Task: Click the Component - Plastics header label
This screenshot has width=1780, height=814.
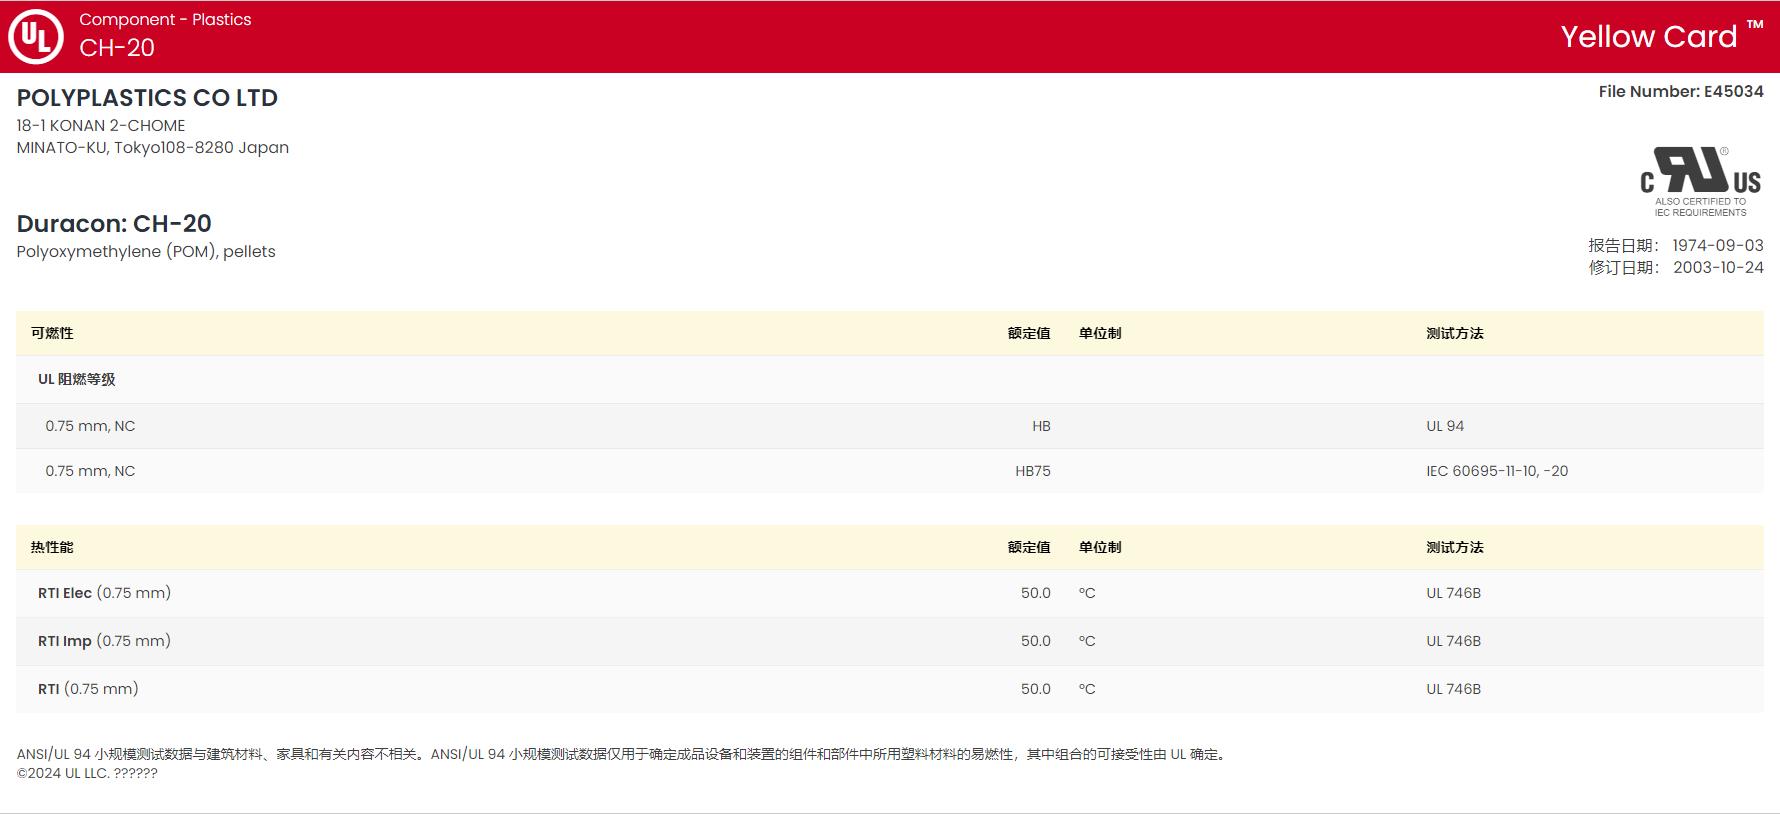Action: (165, 19)
